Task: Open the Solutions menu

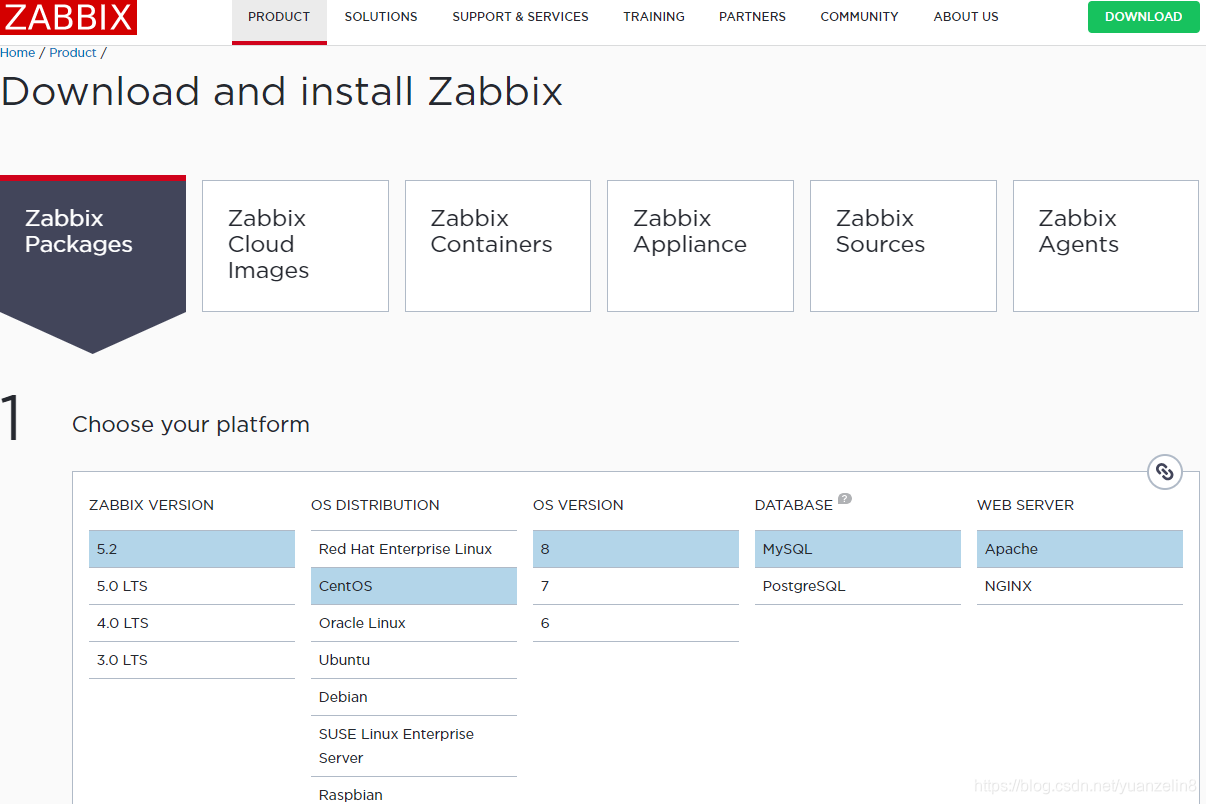Action: [381, 17]
